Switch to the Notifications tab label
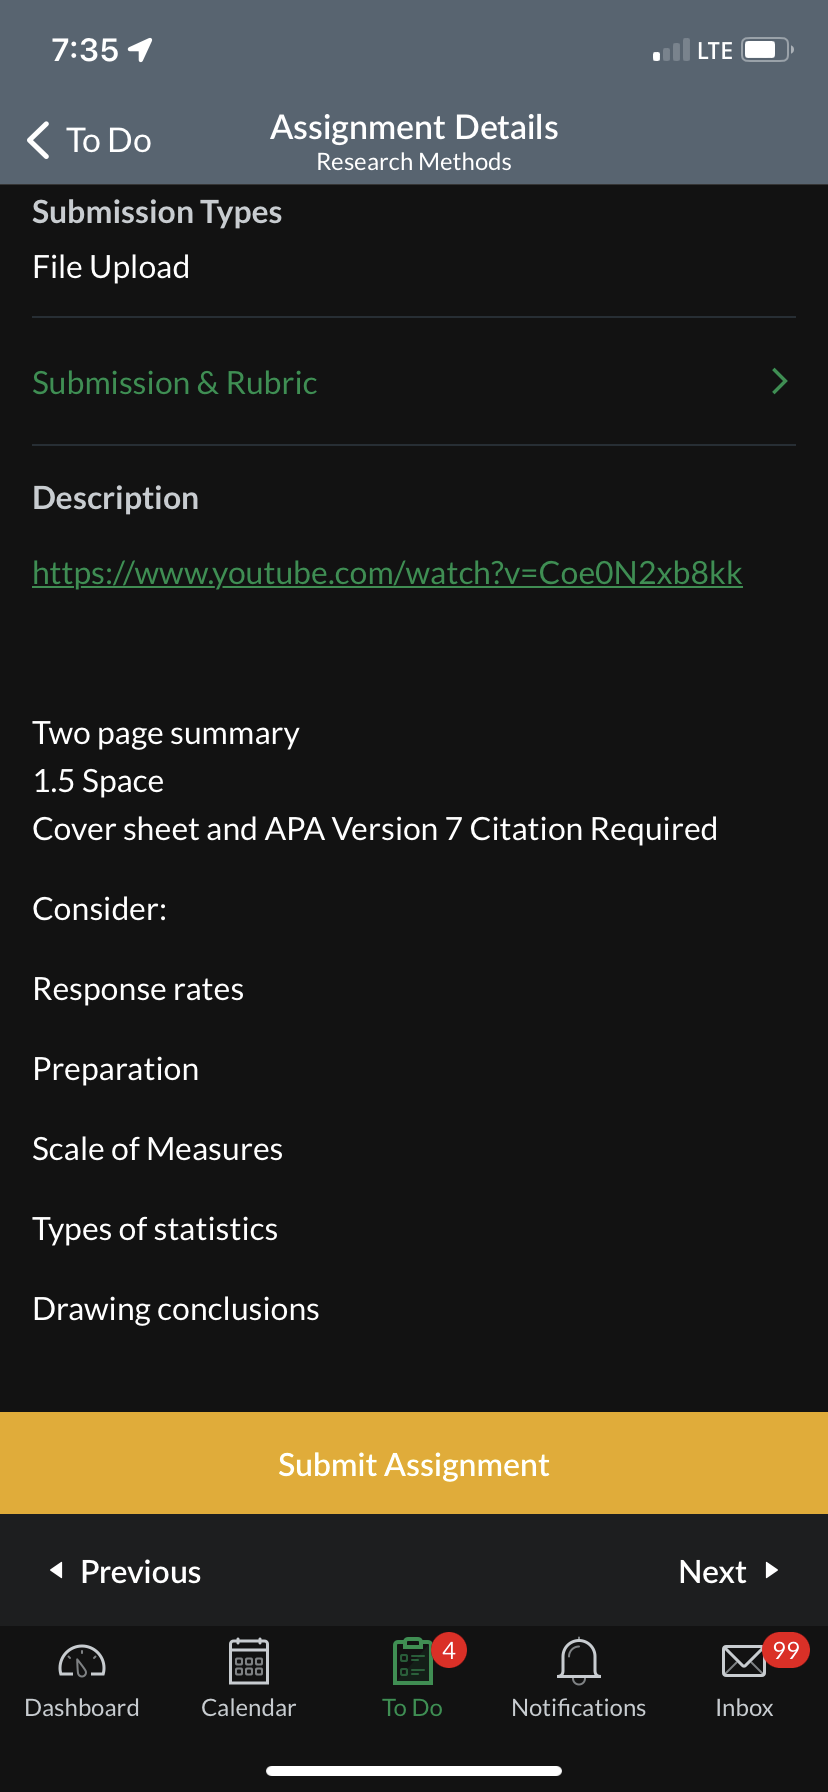 point(579,1708)
